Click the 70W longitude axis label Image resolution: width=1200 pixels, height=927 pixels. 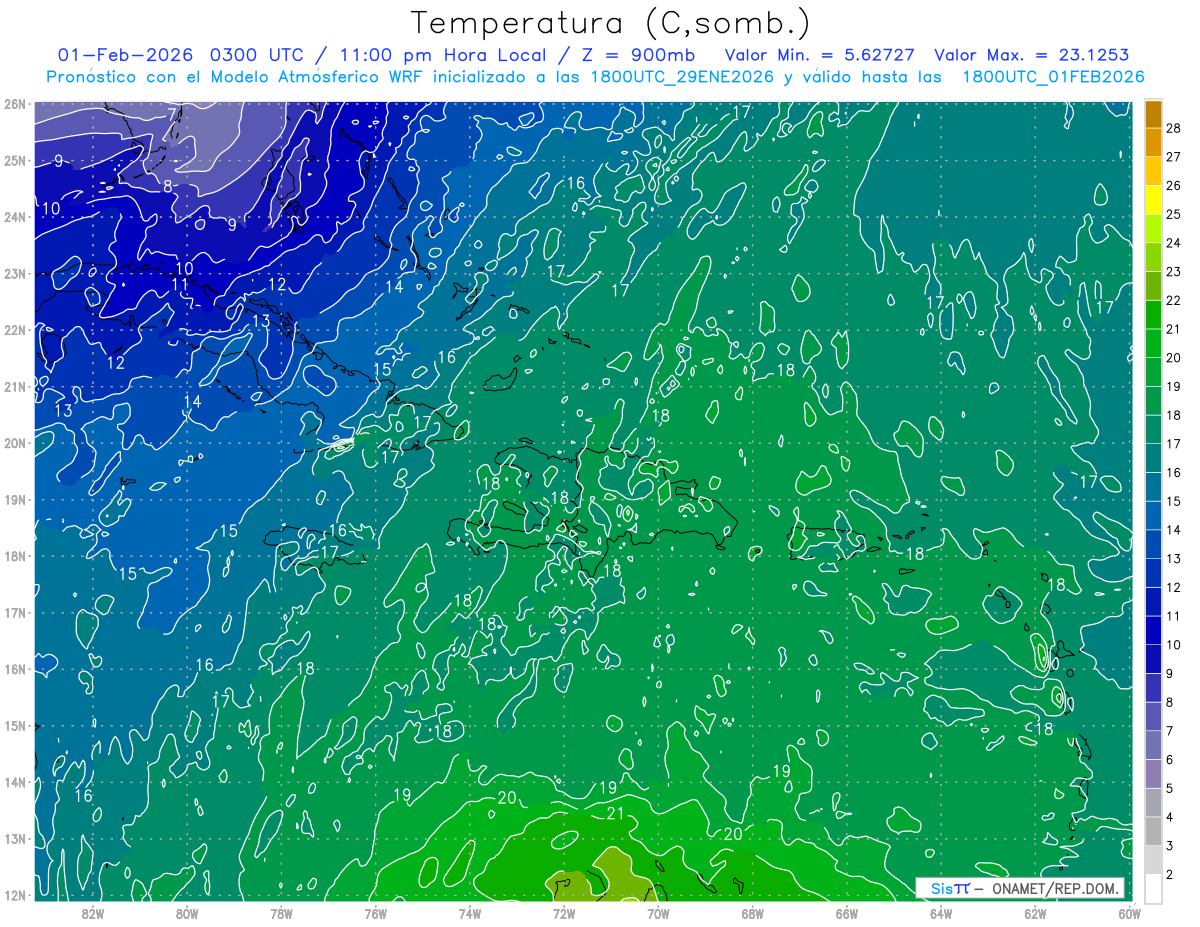click(x=658, y=913)
